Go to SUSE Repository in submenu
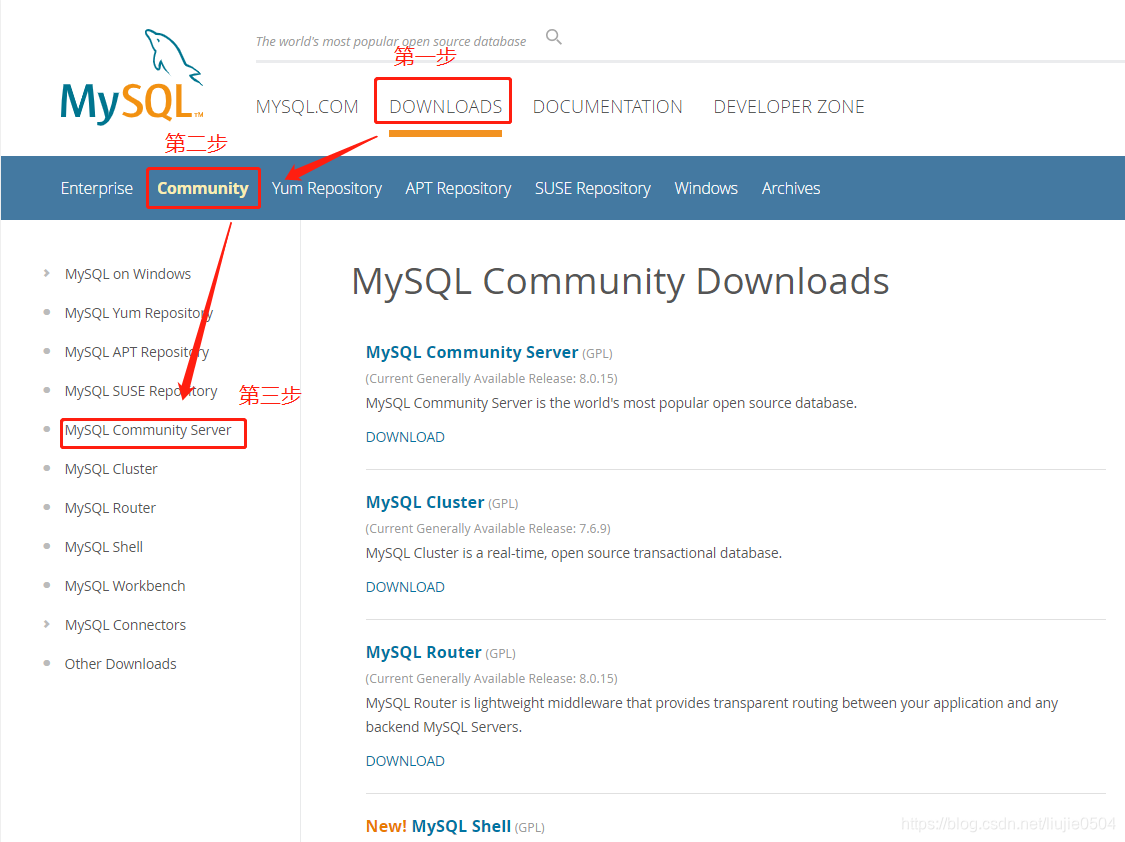Screen dimensions: 1125x842 point(593,189)
